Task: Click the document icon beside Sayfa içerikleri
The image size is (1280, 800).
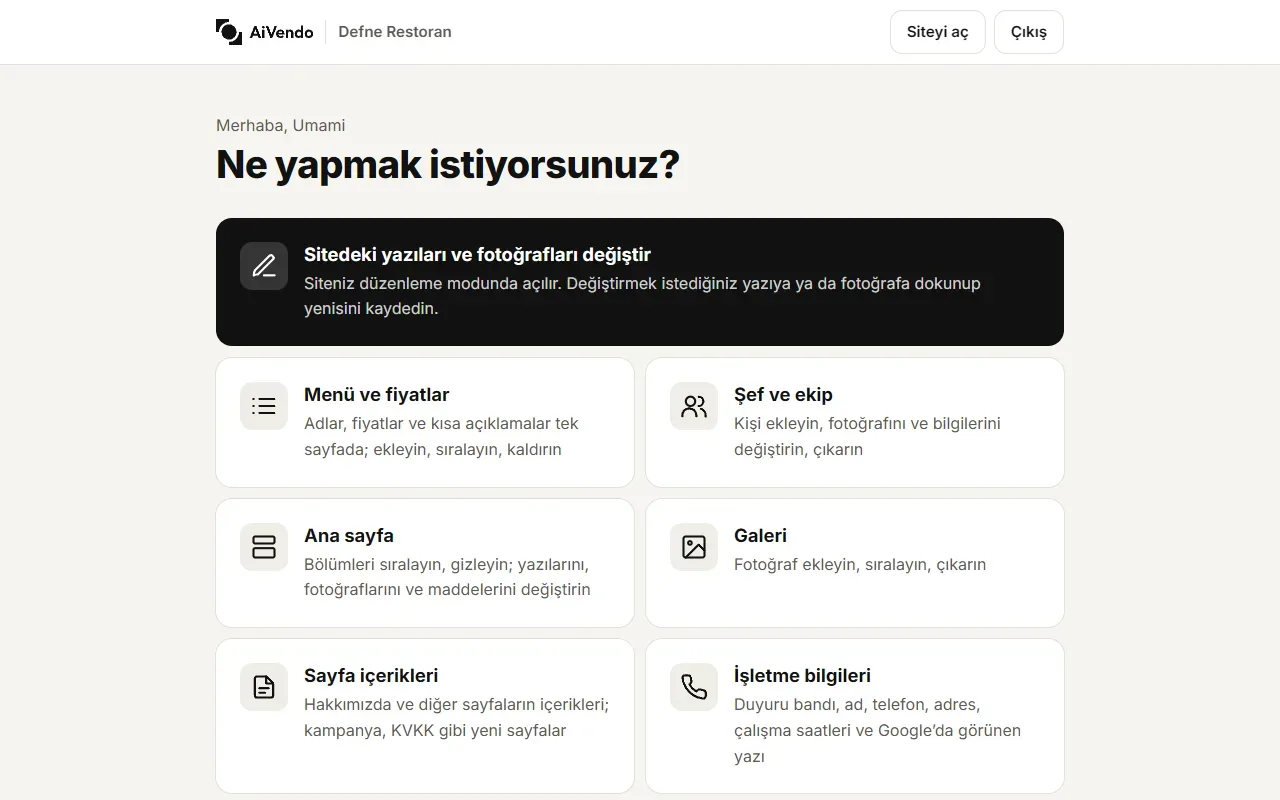Action: click(x=264, y=687)
